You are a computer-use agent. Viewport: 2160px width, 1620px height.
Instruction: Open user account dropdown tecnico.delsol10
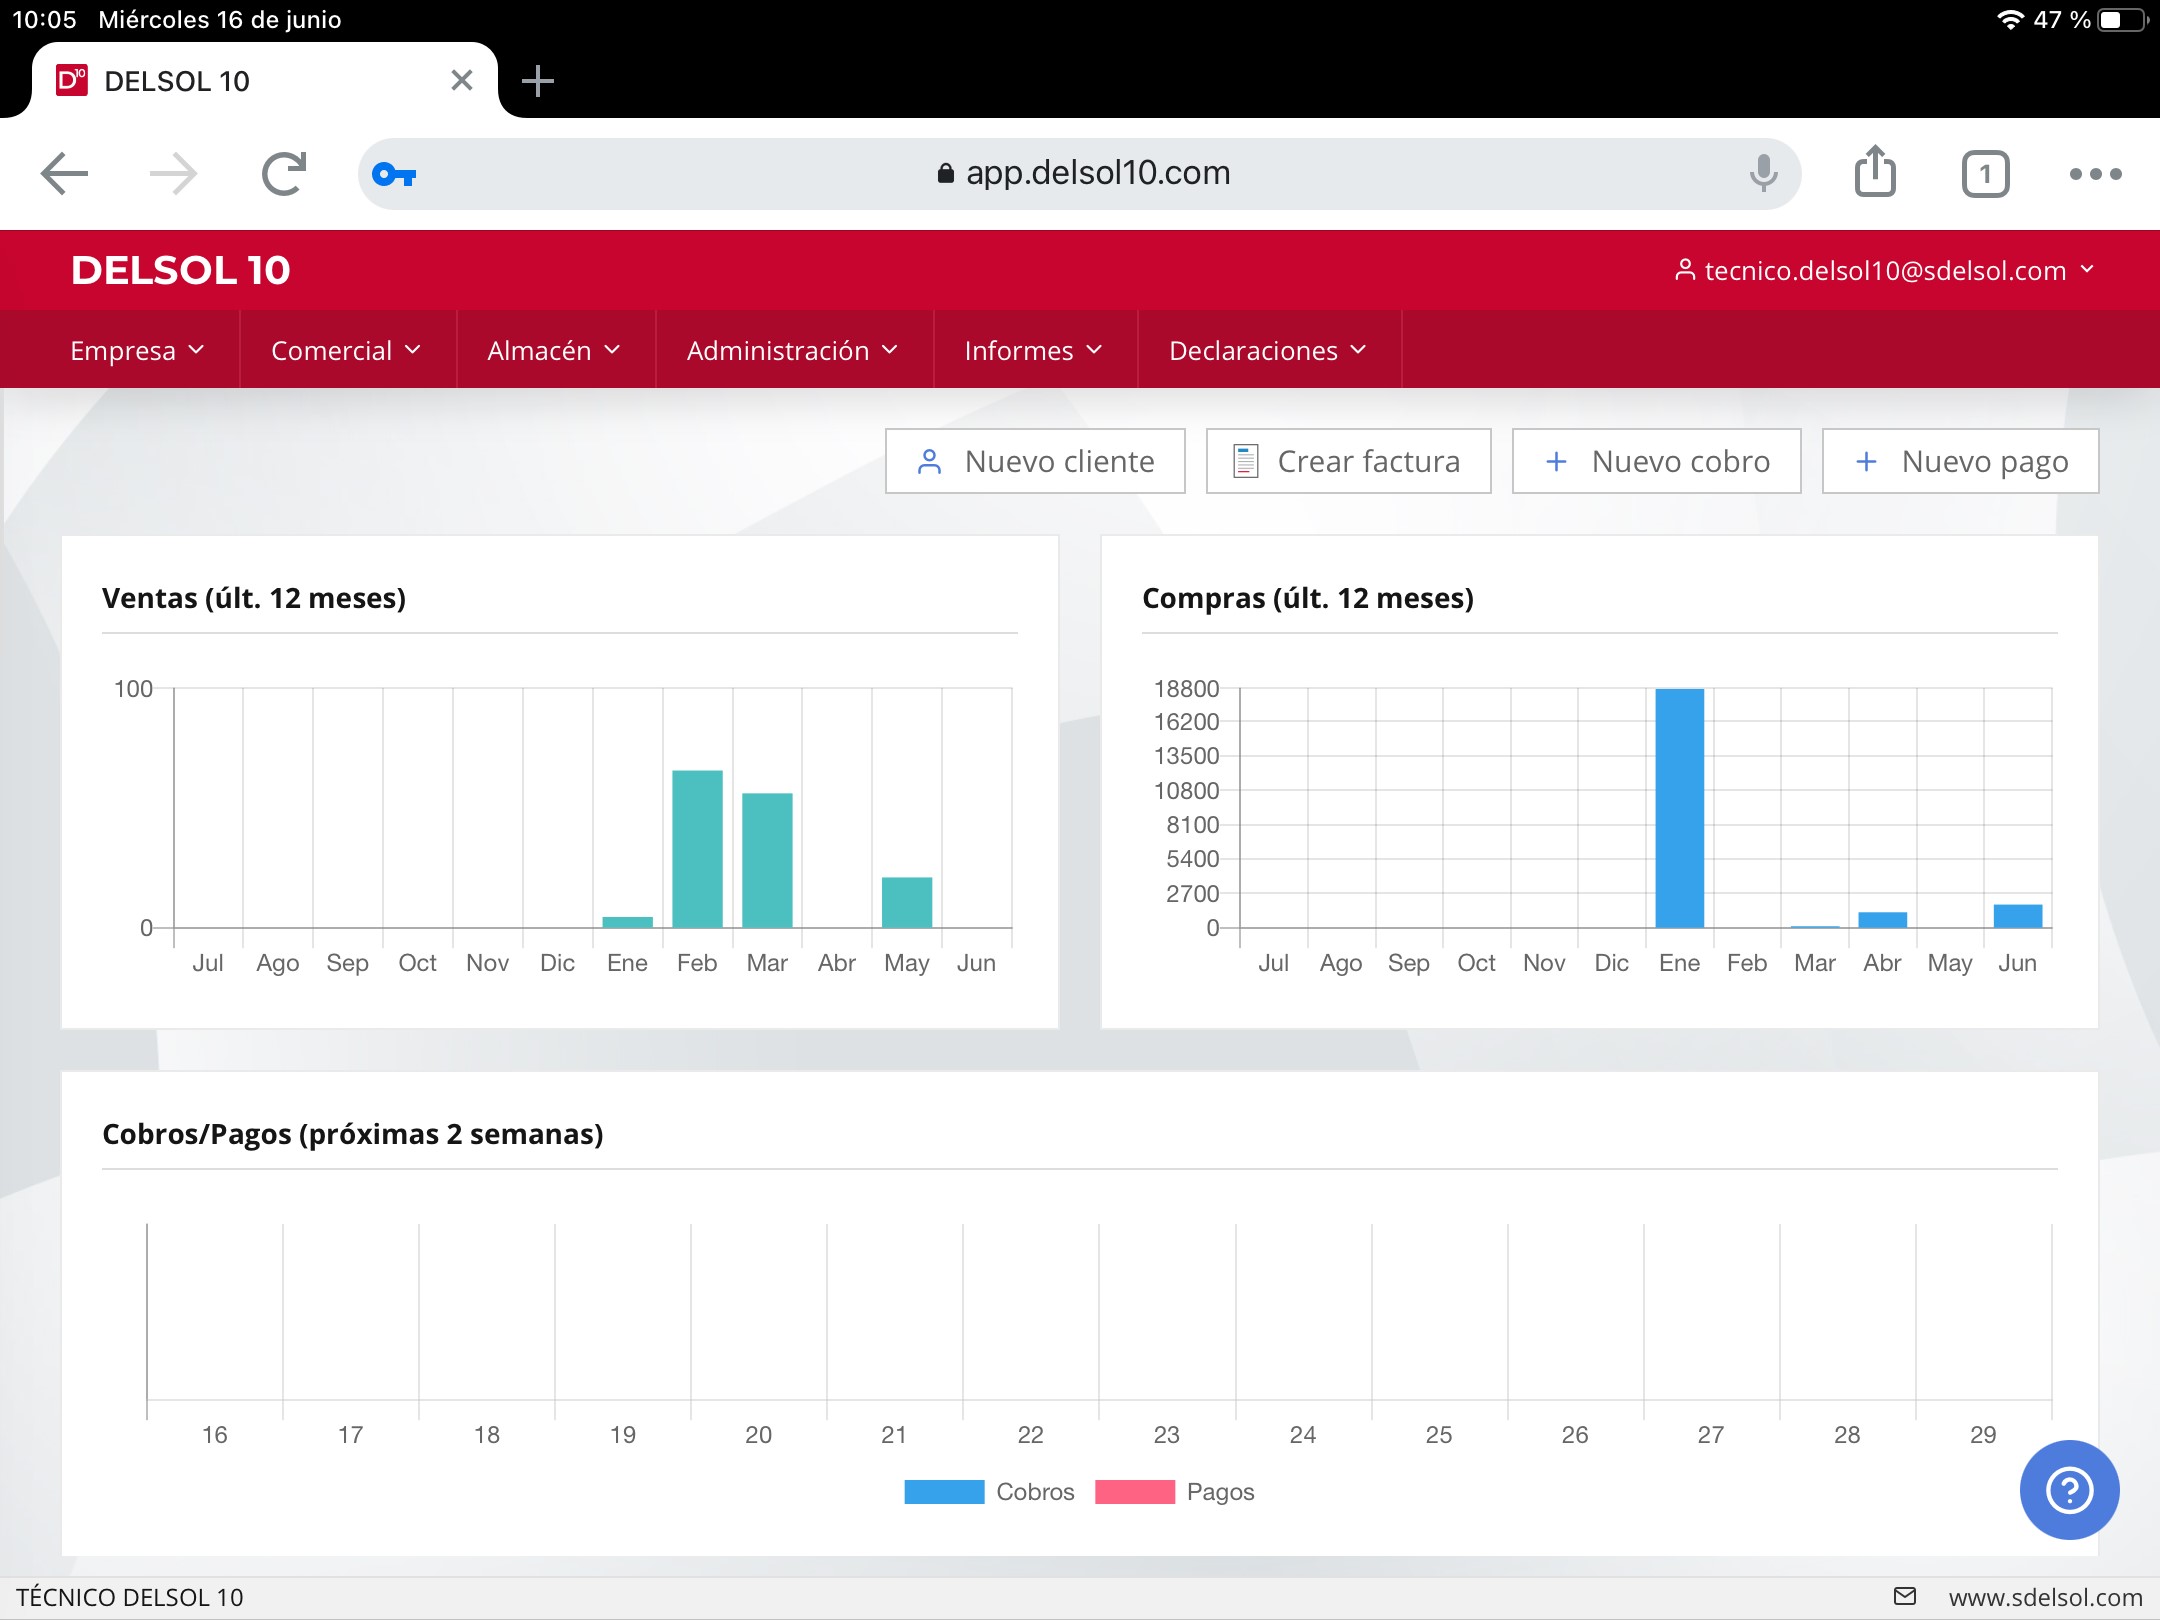[x=1884, y=270]
